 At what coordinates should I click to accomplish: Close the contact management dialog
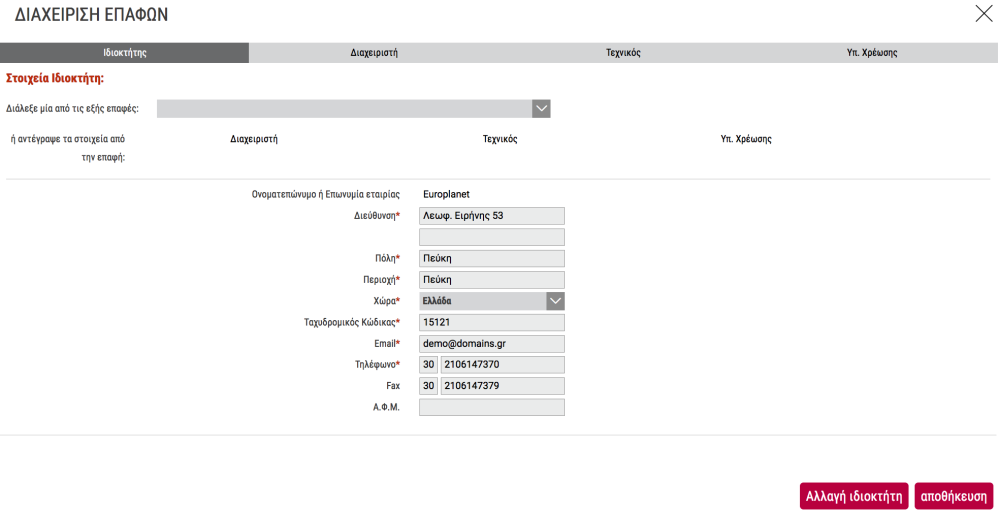click(983, 13)
